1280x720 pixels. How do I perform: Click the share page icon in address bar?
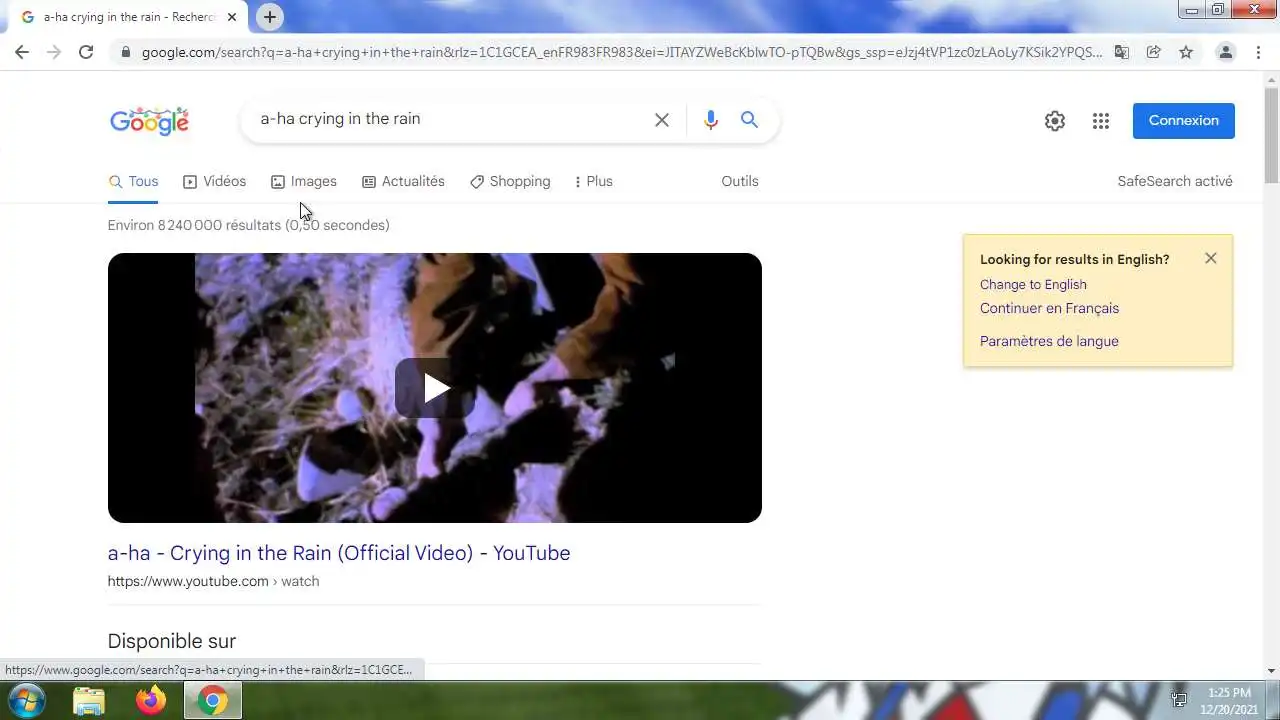pos(1153,52)
